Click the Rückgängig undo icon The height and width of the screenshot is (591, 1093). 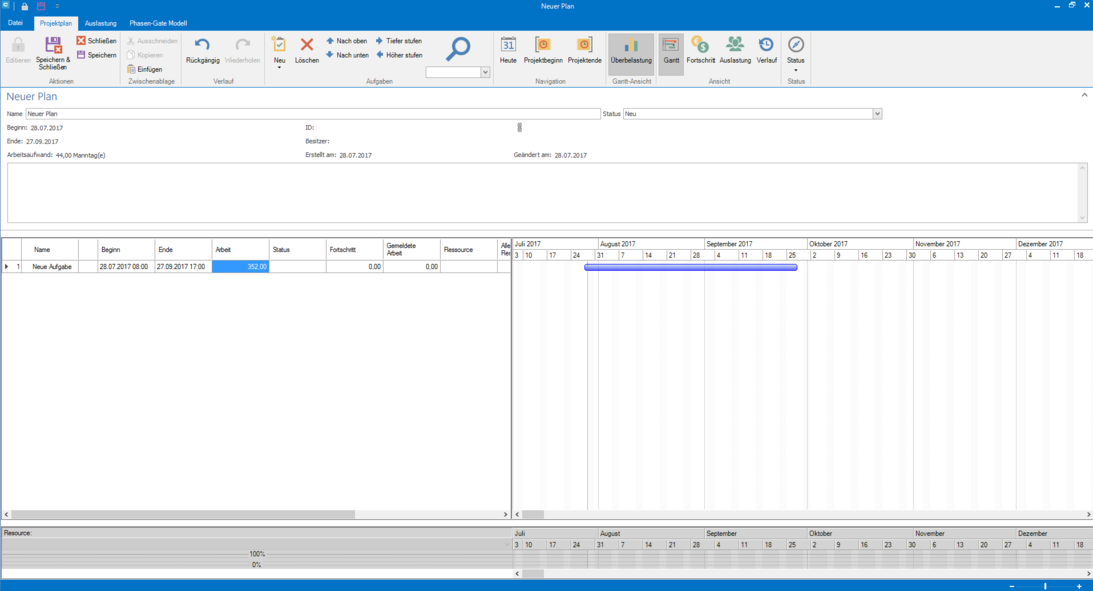pos(202,45)
